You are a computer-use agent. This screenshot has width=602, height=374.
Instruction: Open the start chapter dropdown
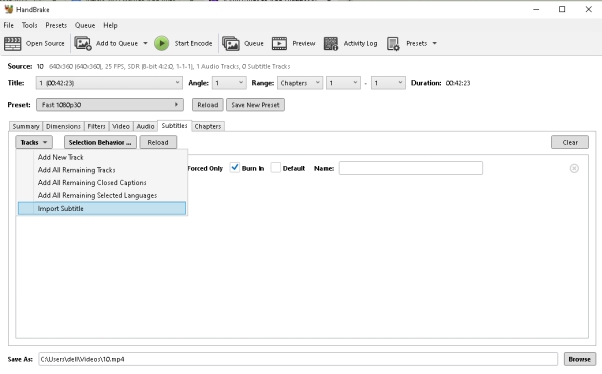(x=343, y=83)
